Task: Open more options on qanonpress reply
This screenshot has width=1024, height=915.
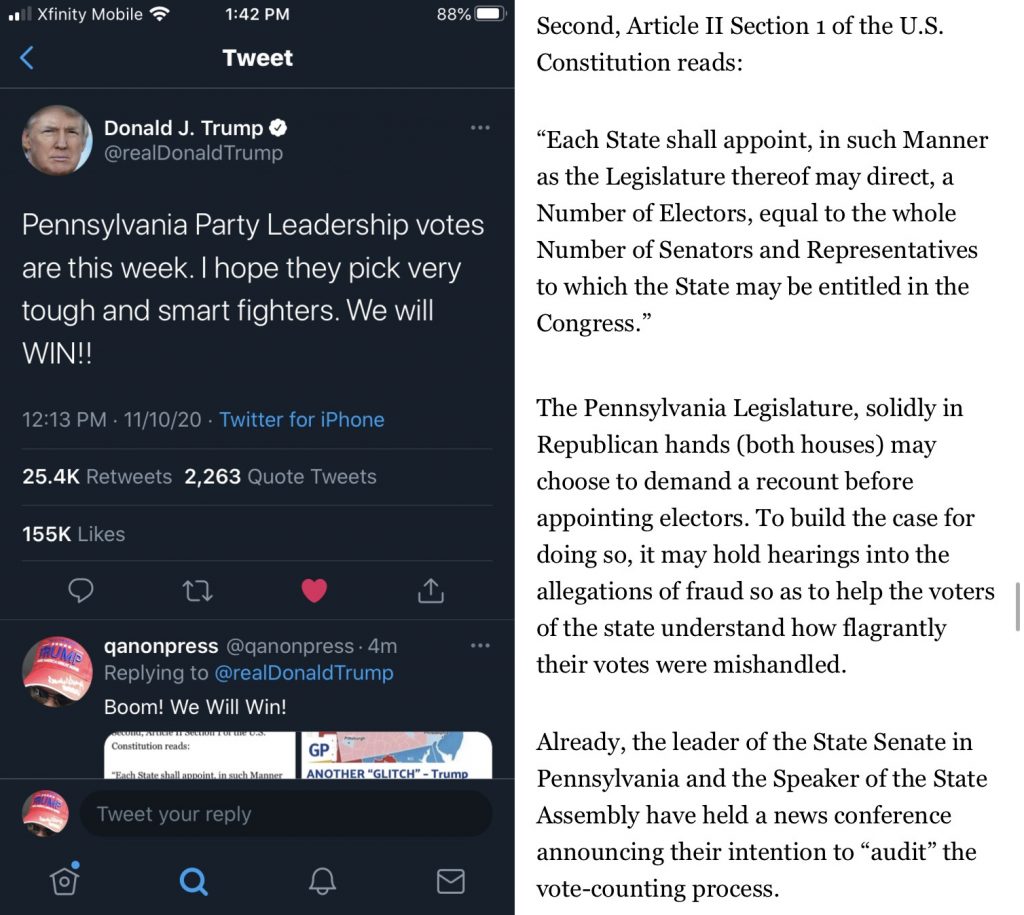Action: (480, 646)
